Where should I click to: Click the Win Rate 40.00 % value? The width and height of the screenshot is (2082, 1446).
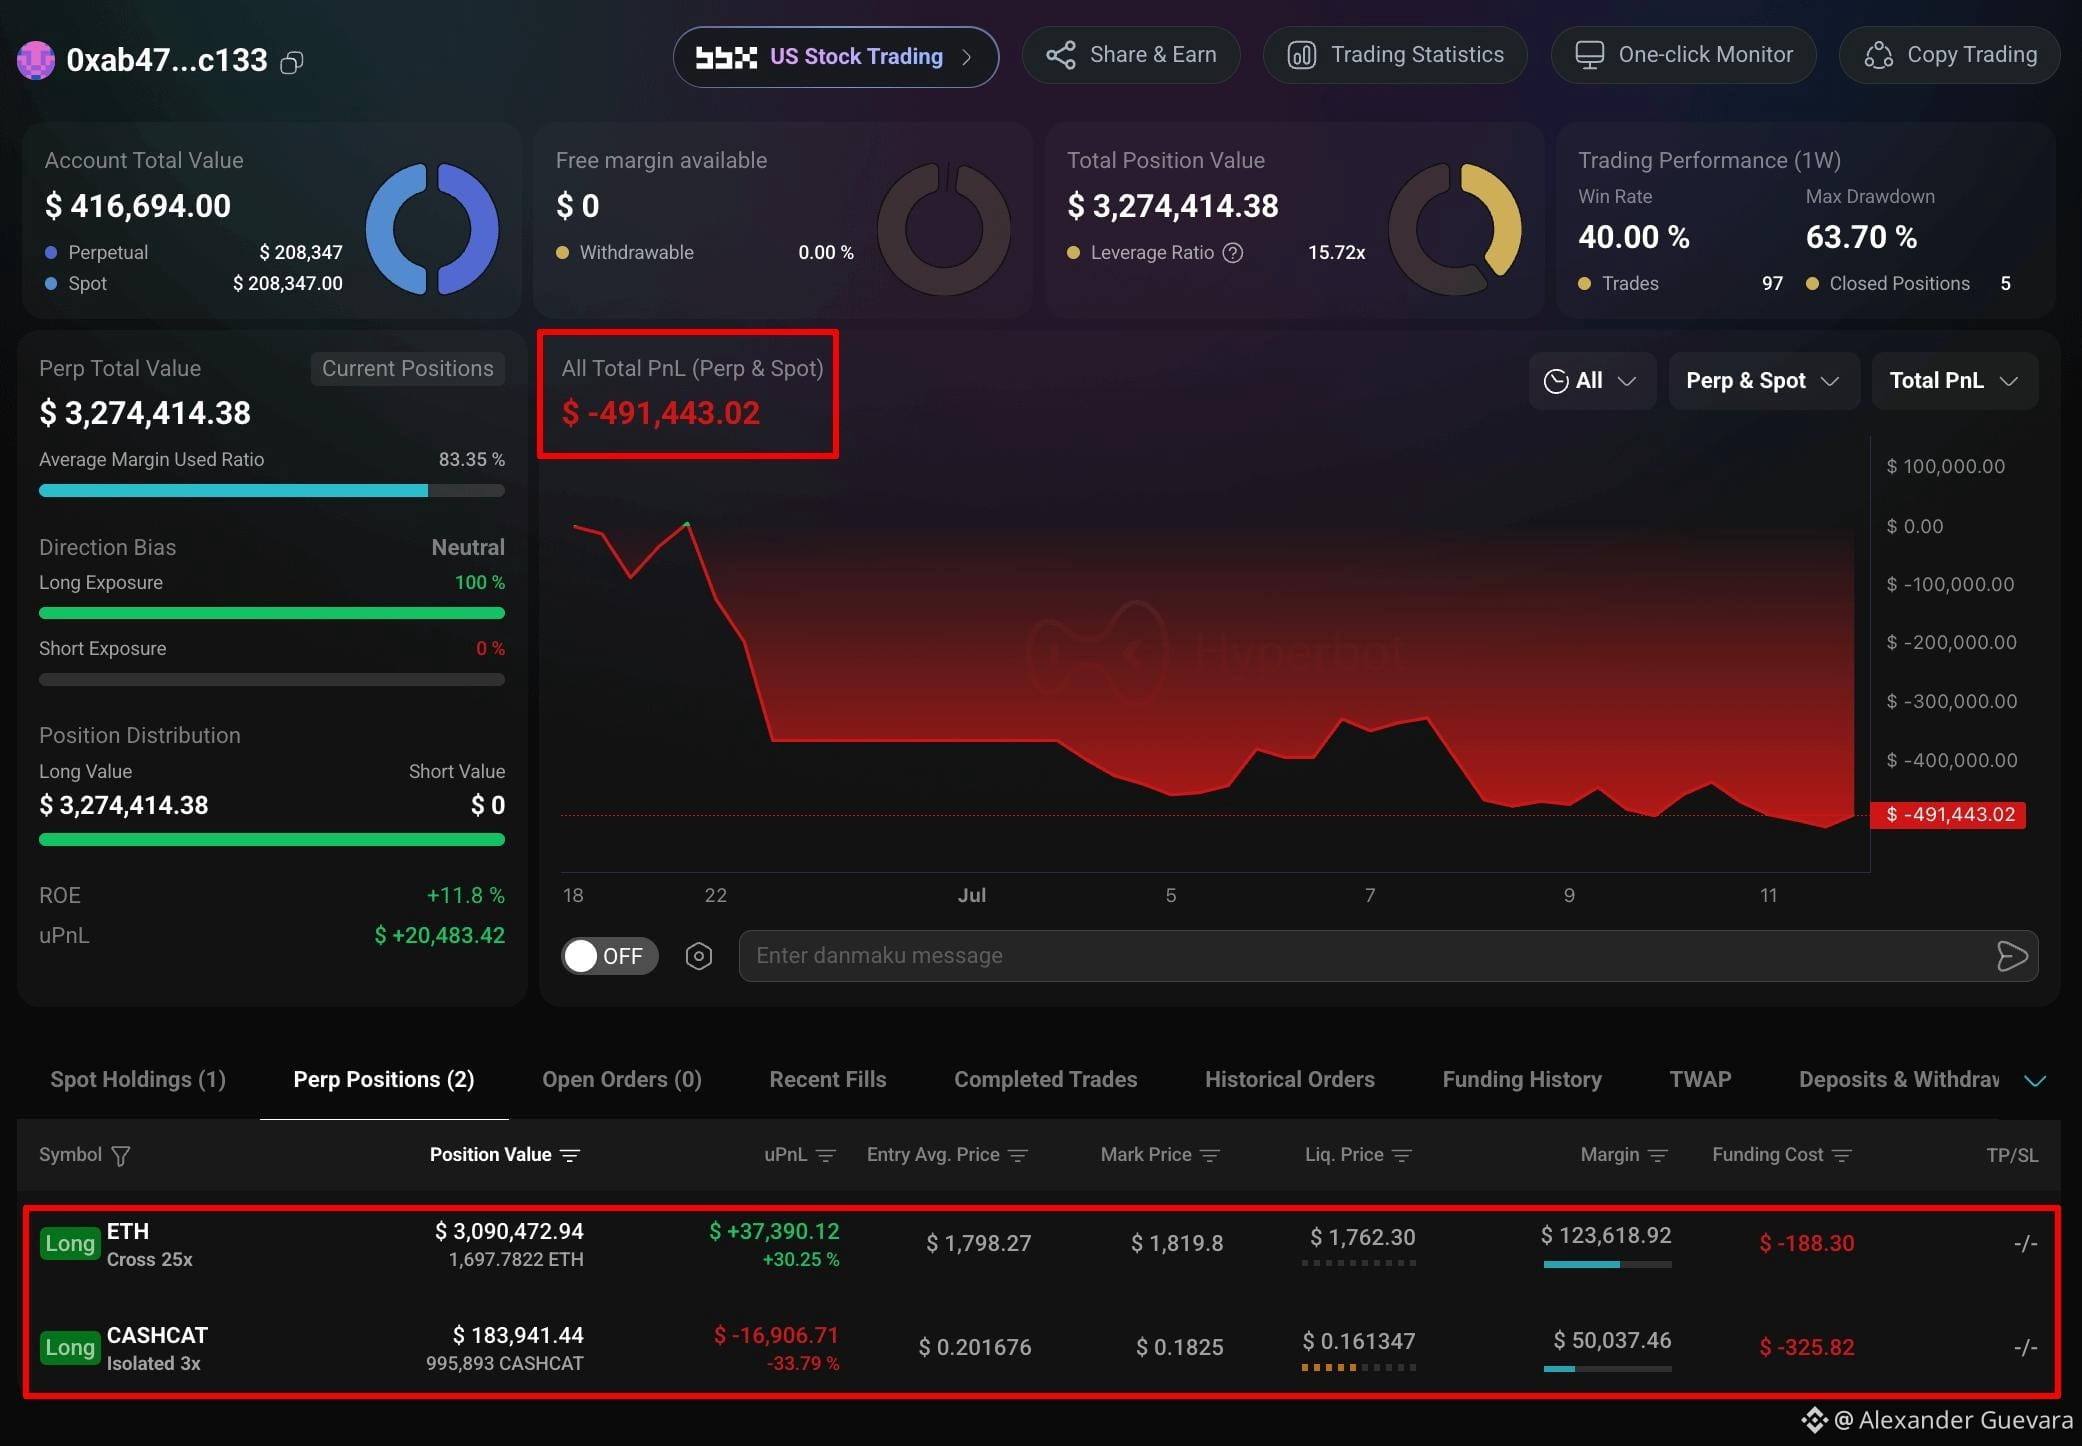pos(1634,238)
